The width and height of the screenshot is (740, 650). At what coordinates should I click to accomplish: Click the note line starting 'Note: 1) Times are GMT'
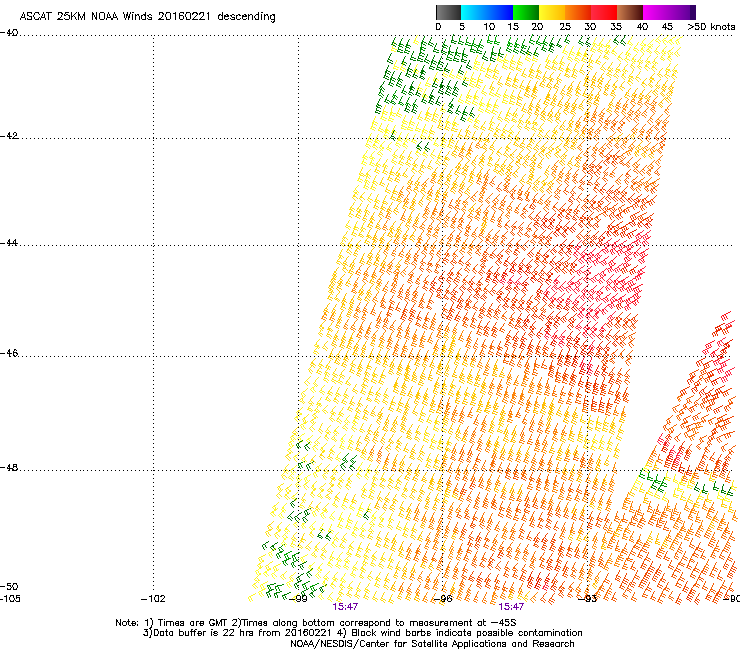pyautogui.click(x=316, y=623)
